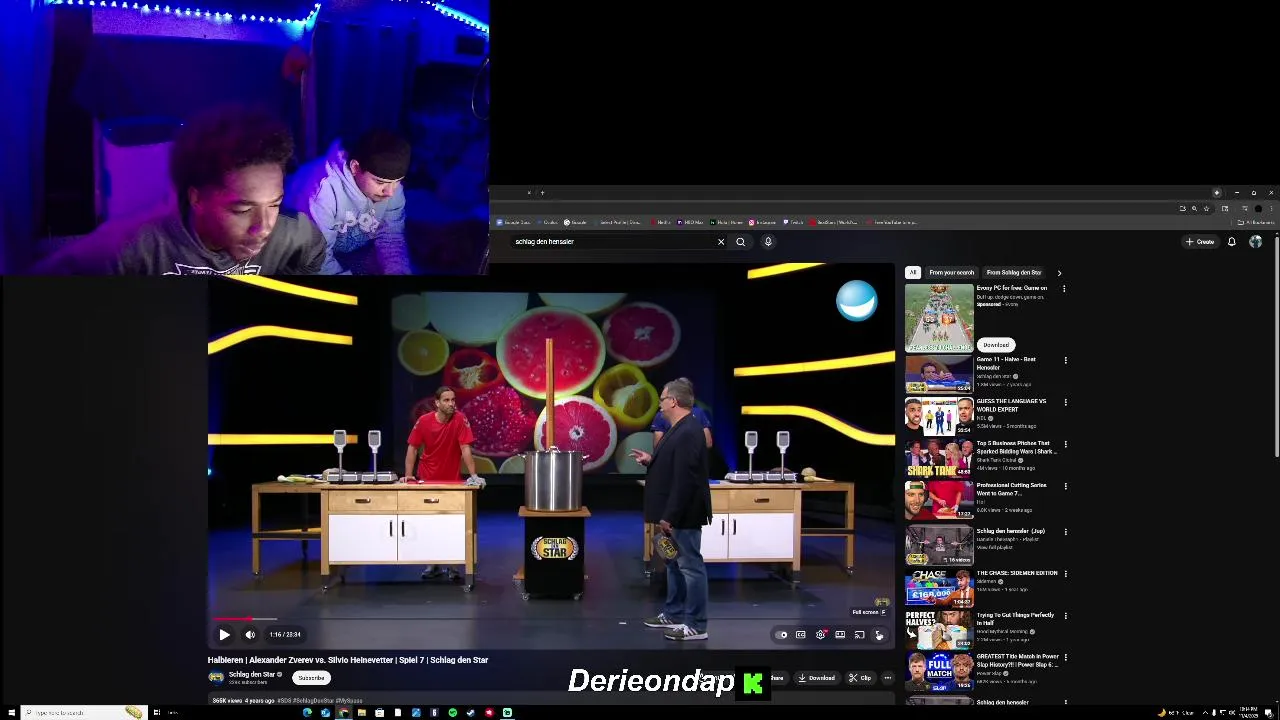Toggle subtitles with the CC icon
Viewport: 1280px width, 720px height.
[x=801, y=634]
